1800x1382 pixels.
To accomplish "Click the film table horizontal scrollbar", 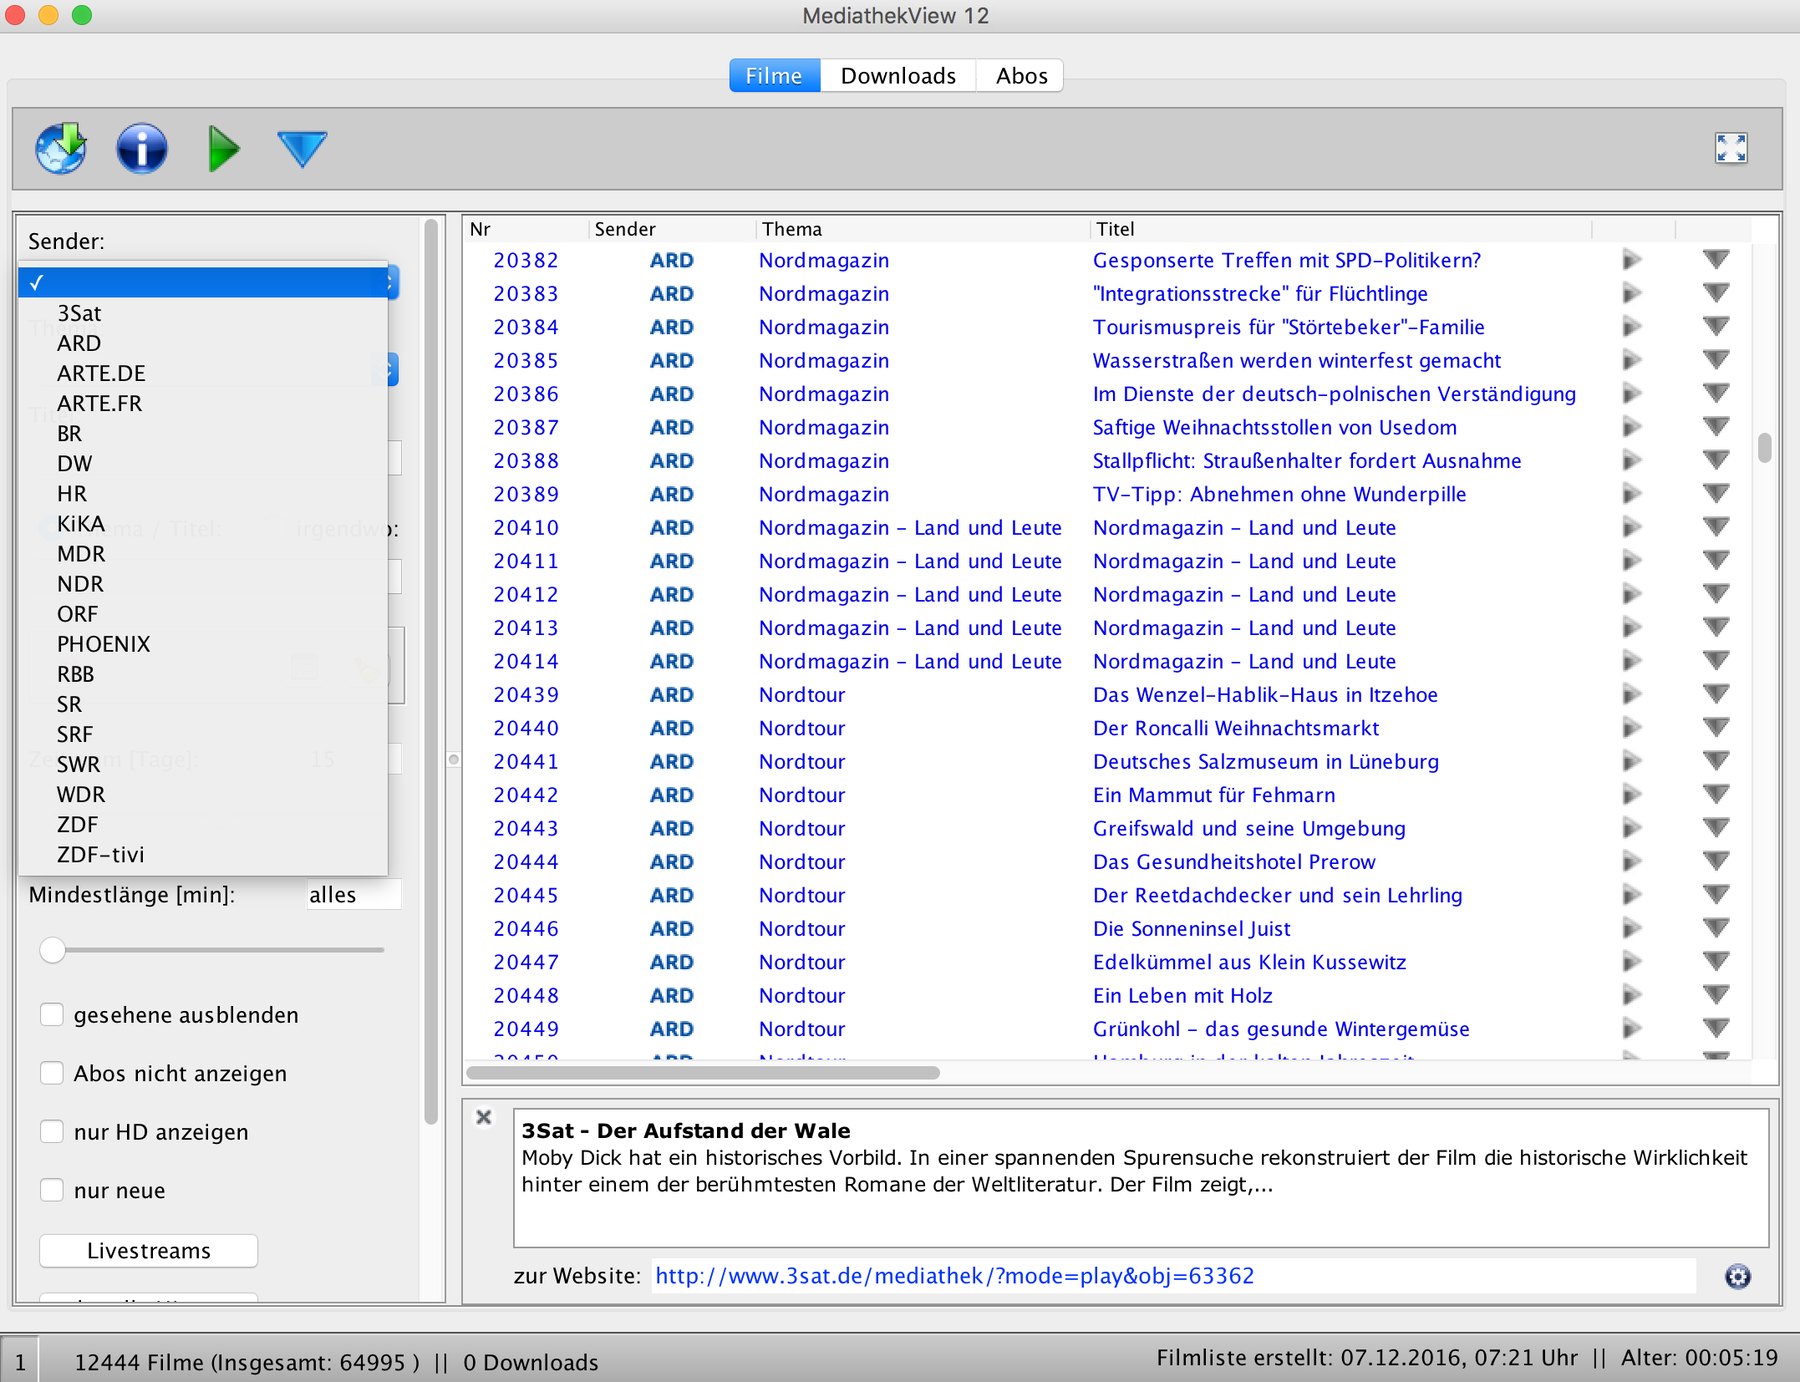I will tap(703, 1073).
